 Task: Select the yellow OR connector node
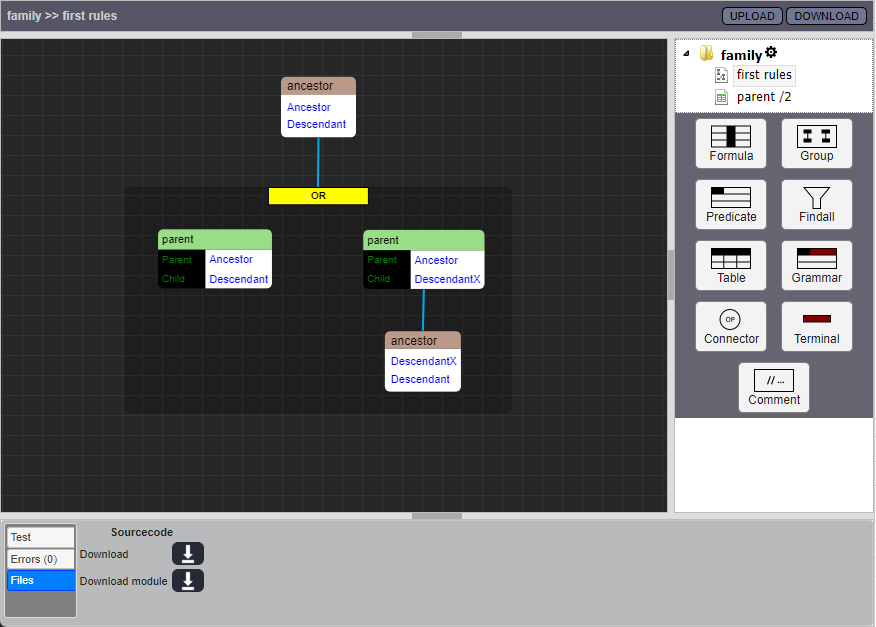click(318, 196)
